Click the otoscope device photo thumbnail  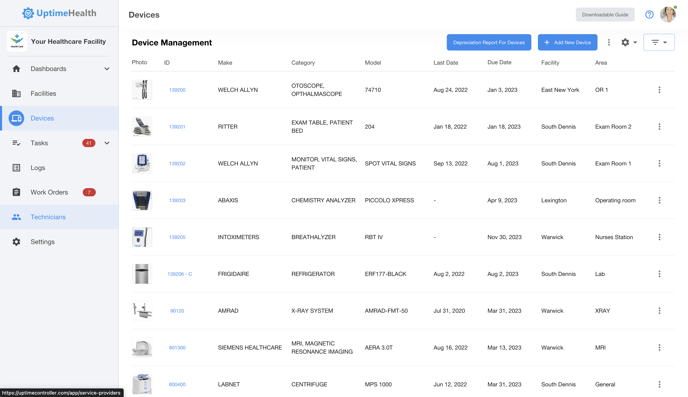click(142, 90)
